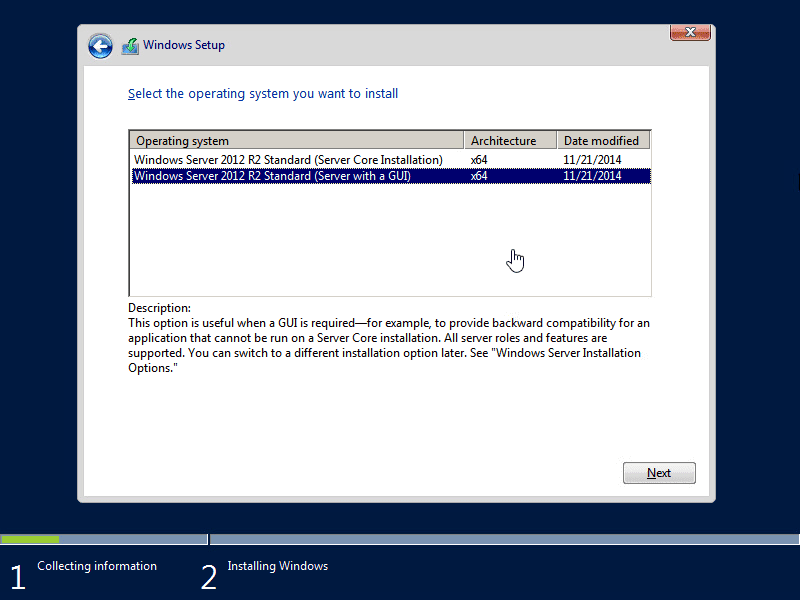Click the Windows Setup logo icon
800x600 pixels.
(x=130, y=45)
